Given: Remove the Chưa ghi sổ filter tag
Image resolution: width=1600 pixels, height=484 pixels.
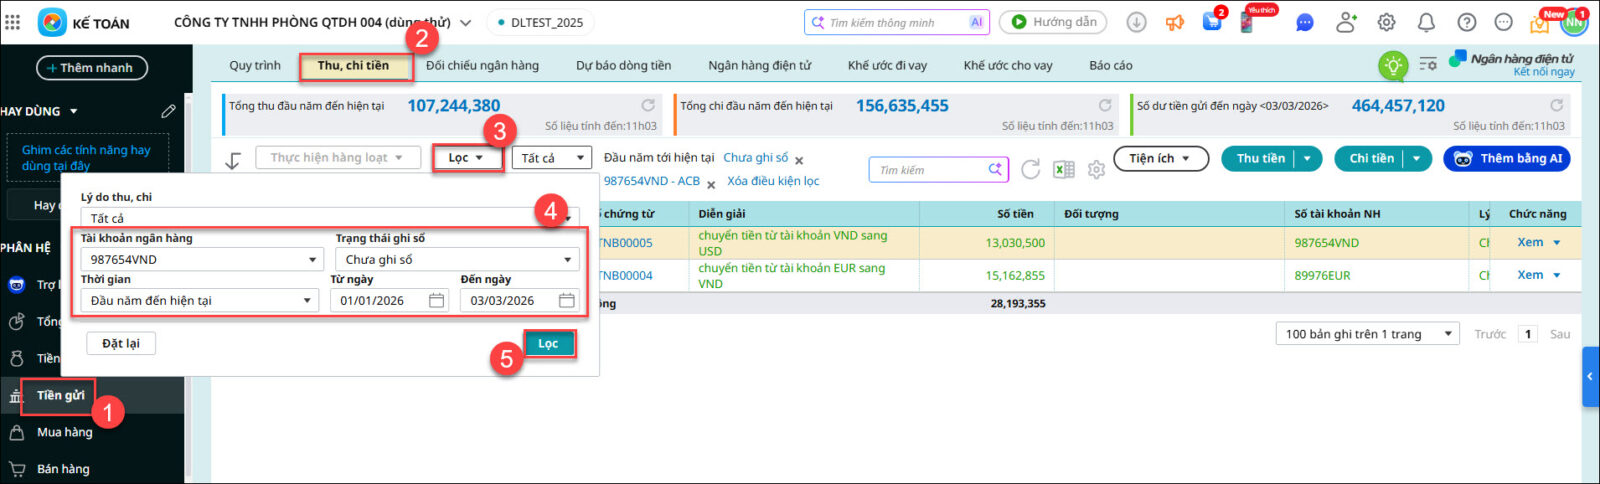Looking at the screenshot, I should click(x=799, y=160).
